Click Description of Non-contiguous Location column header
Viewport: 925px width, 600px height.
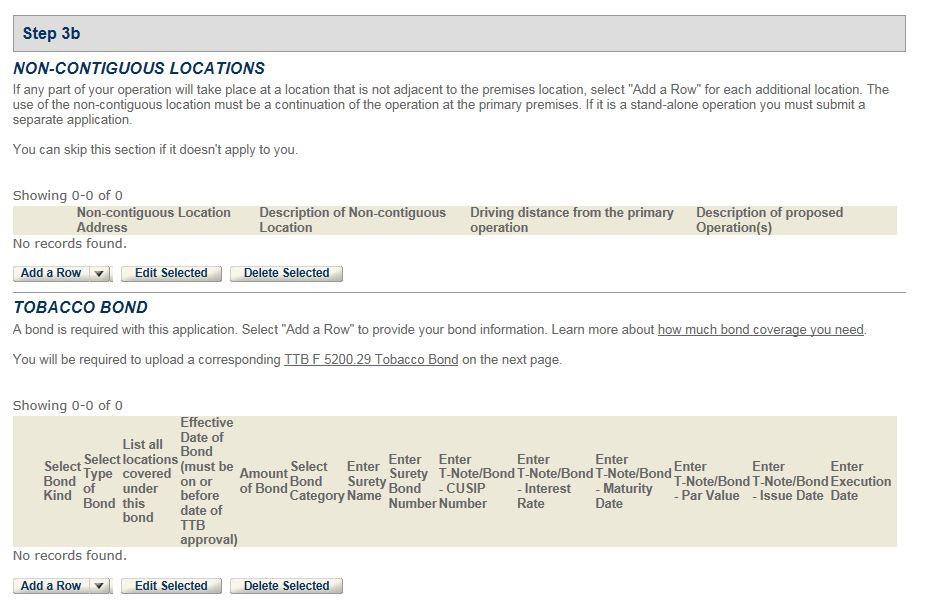pos(352,220)
